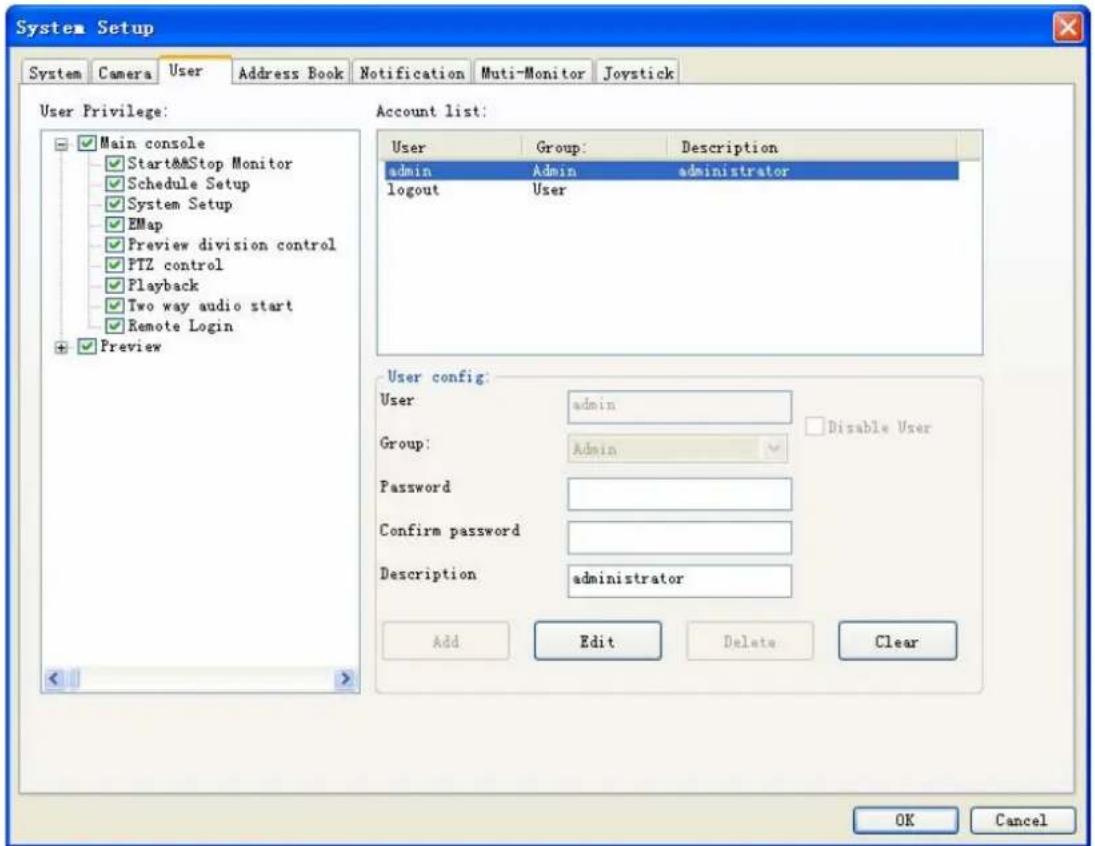Click the privilege tree right scroll arrow

click(345, 678)
